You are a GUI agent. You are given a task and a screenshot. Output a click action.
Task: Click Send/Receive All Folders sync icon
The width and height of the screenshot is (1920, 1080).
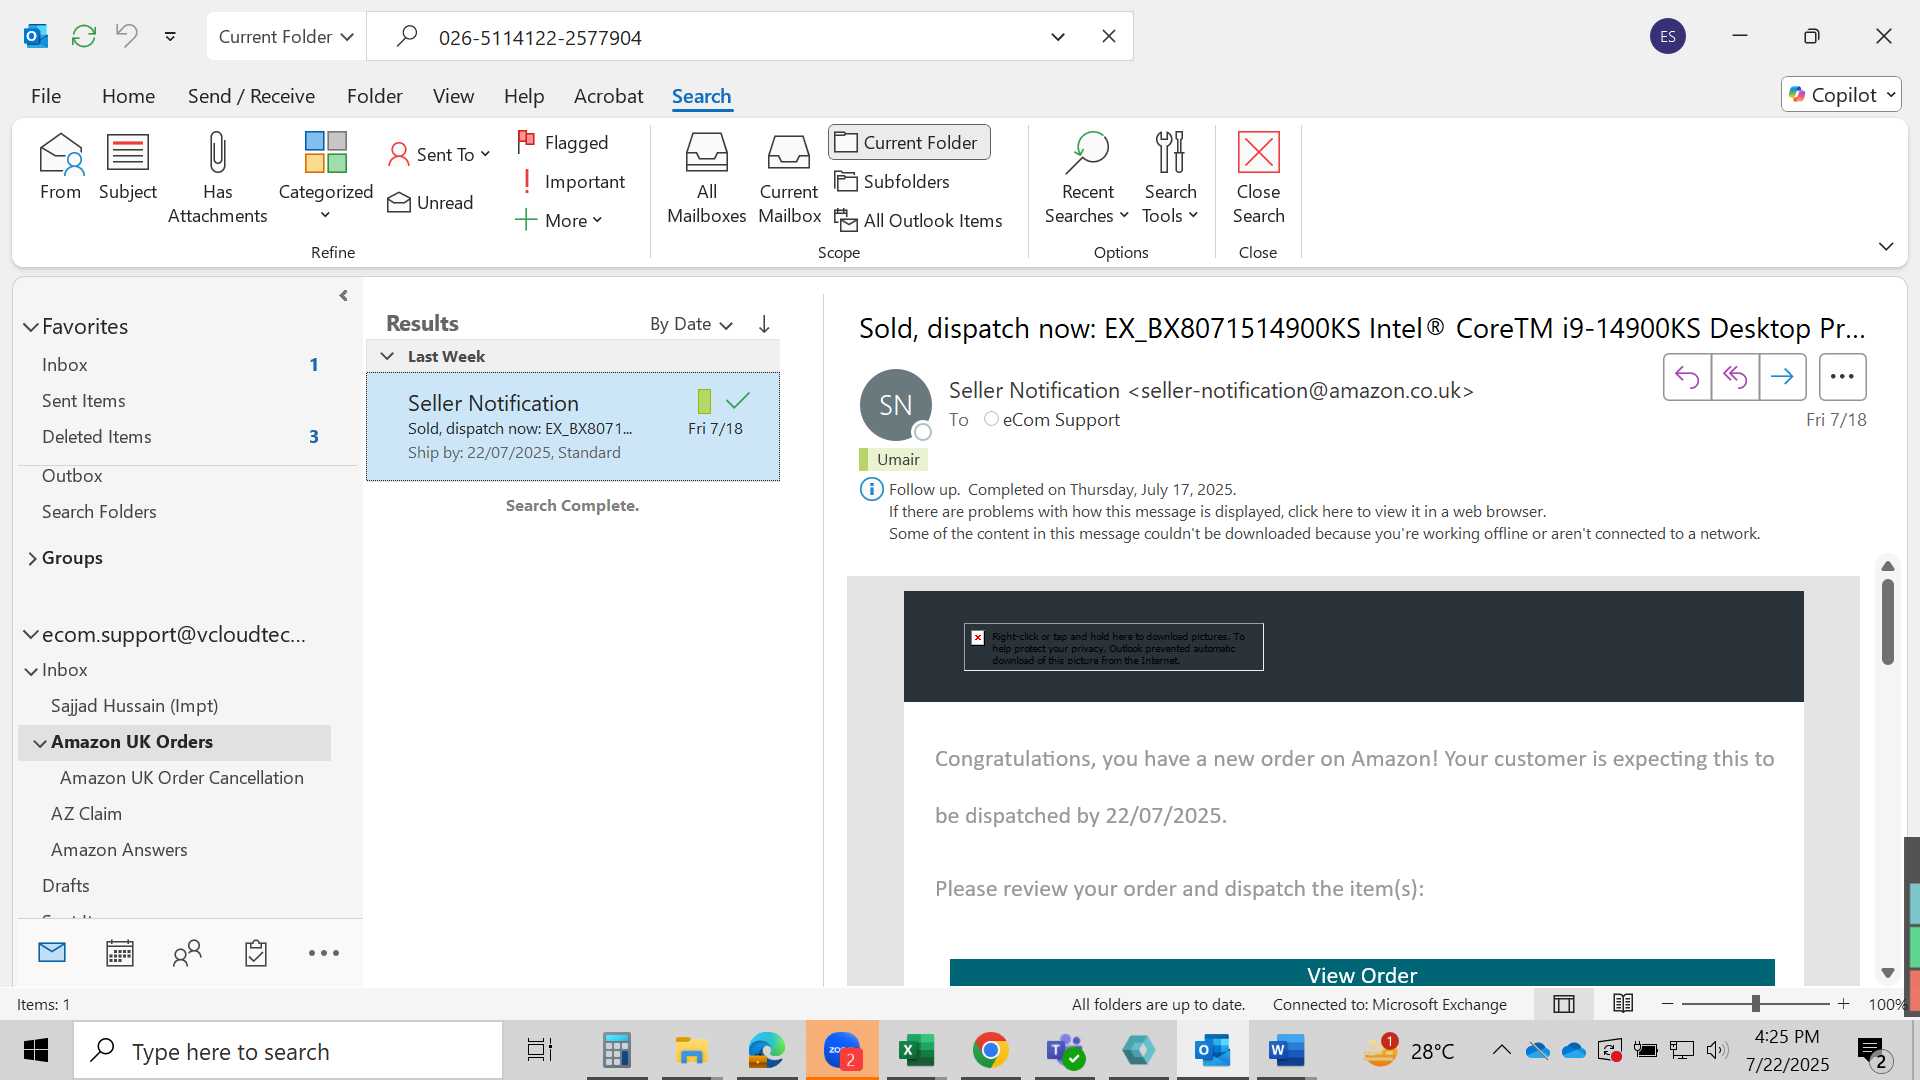[84, 36]
